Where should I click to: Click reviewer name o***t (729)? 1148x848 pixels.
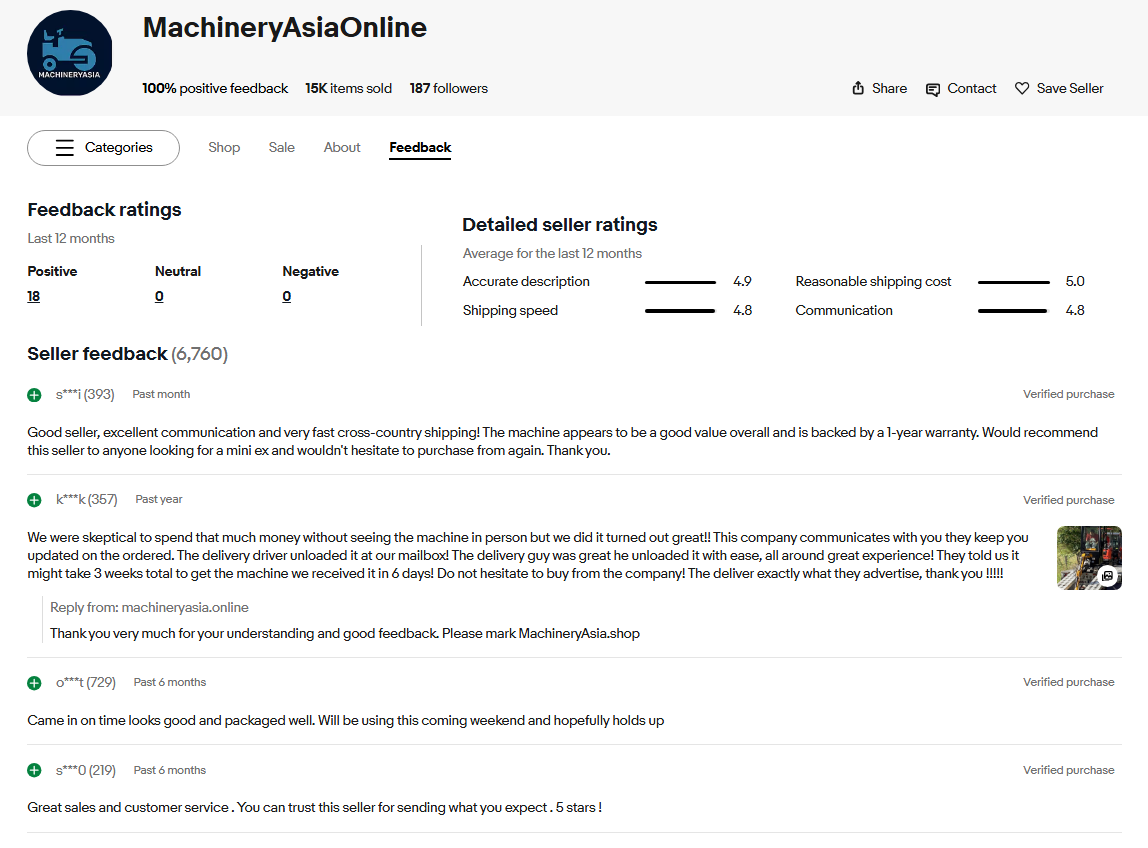click(86, 683)
